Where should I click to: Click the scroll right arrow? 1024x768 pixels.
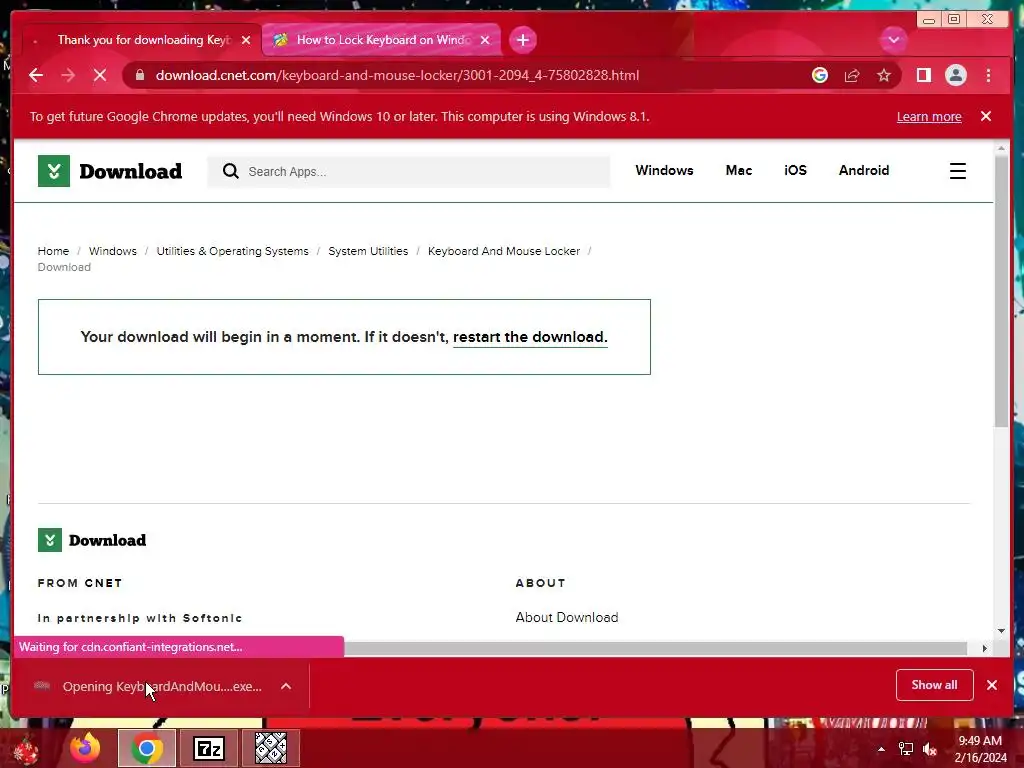985,648
